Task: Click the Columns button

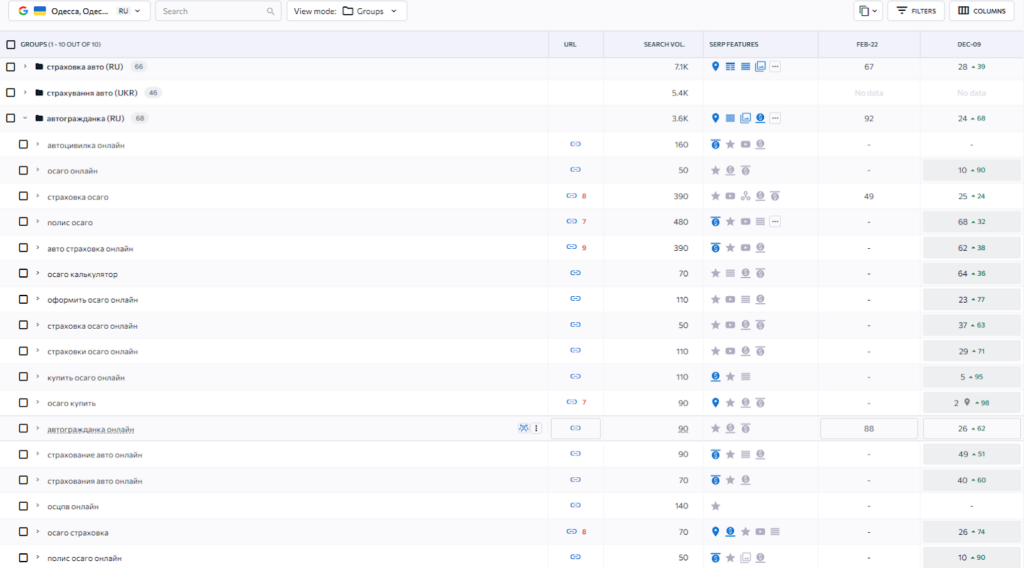Action: tap(981, 11)
